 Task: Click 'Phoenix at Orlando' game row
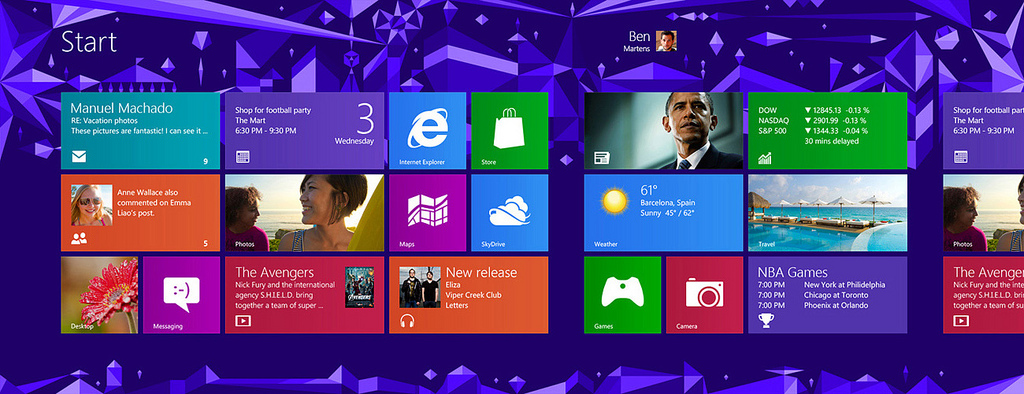tap(813, 305)
